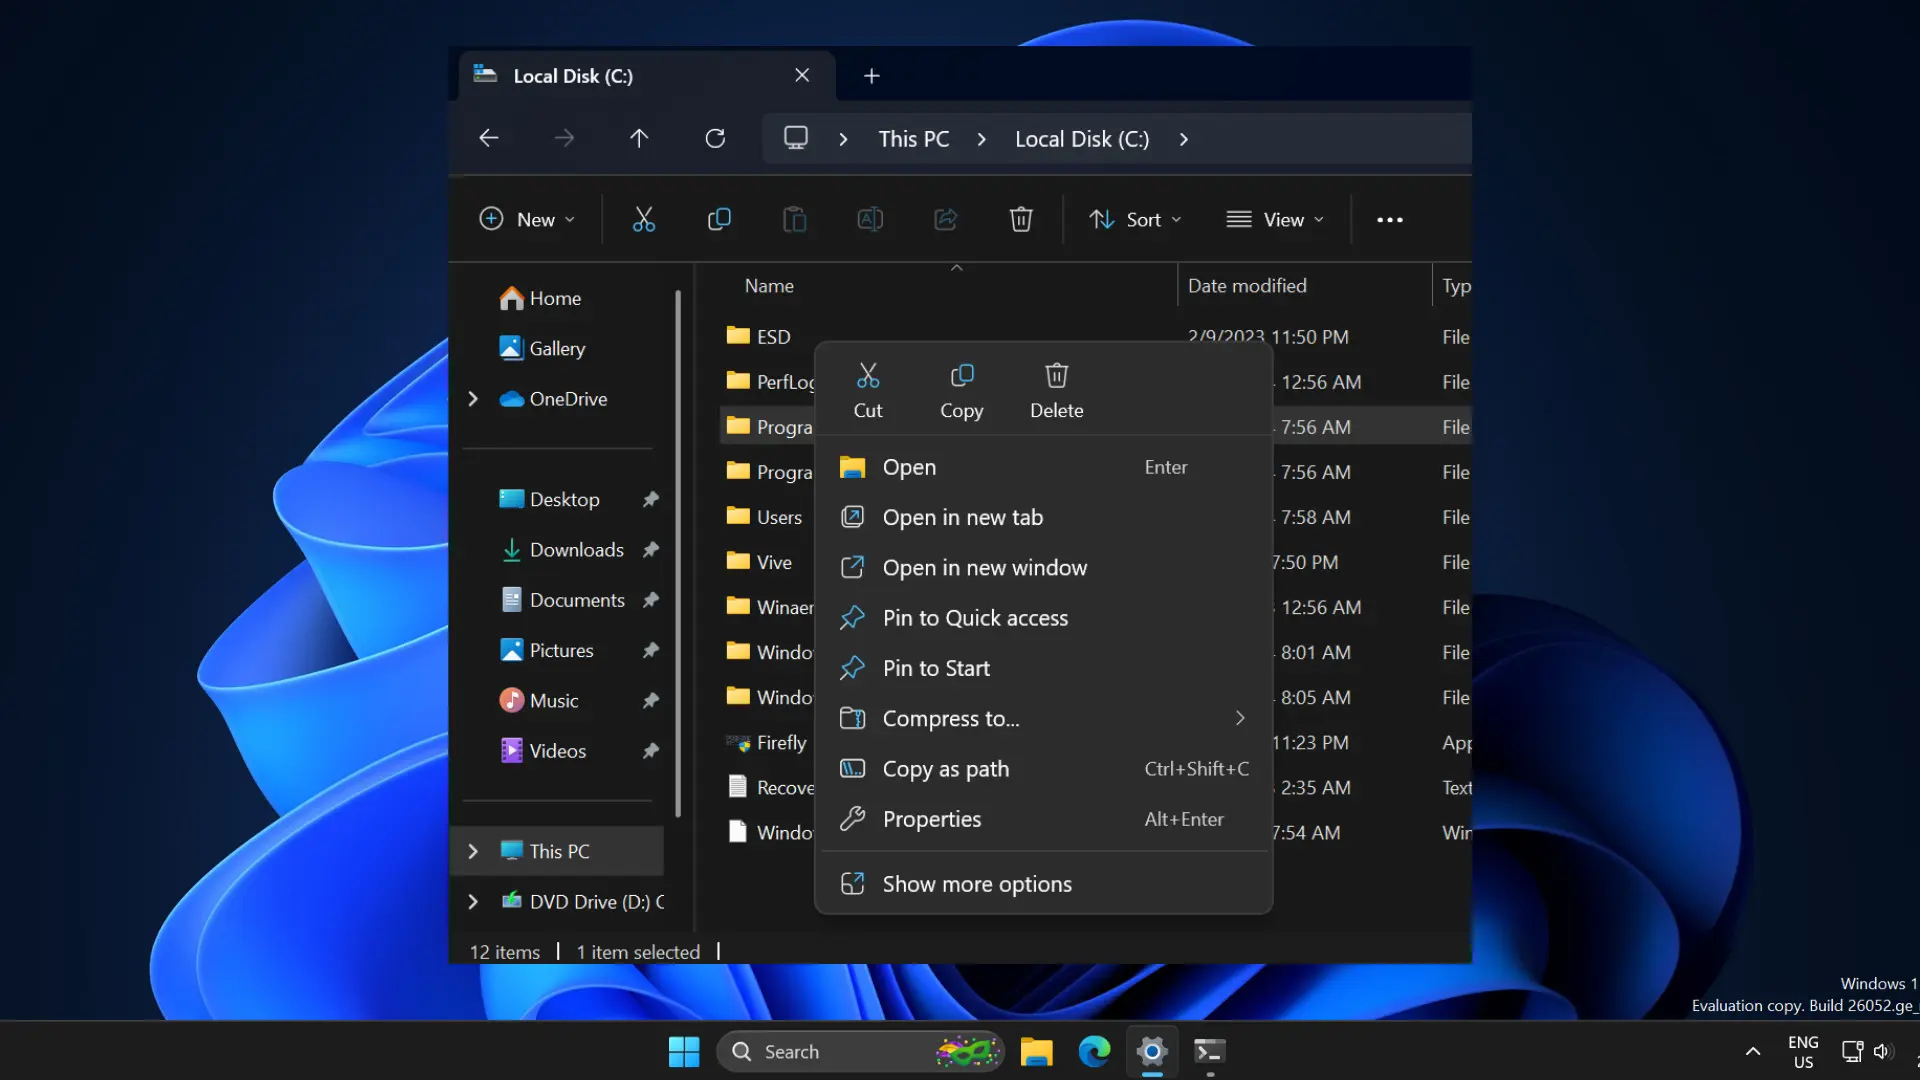The width and height of the screenshot is (1920, 1080).
Task: Open the three-dot See more menu
Action: click(1390, 220)
